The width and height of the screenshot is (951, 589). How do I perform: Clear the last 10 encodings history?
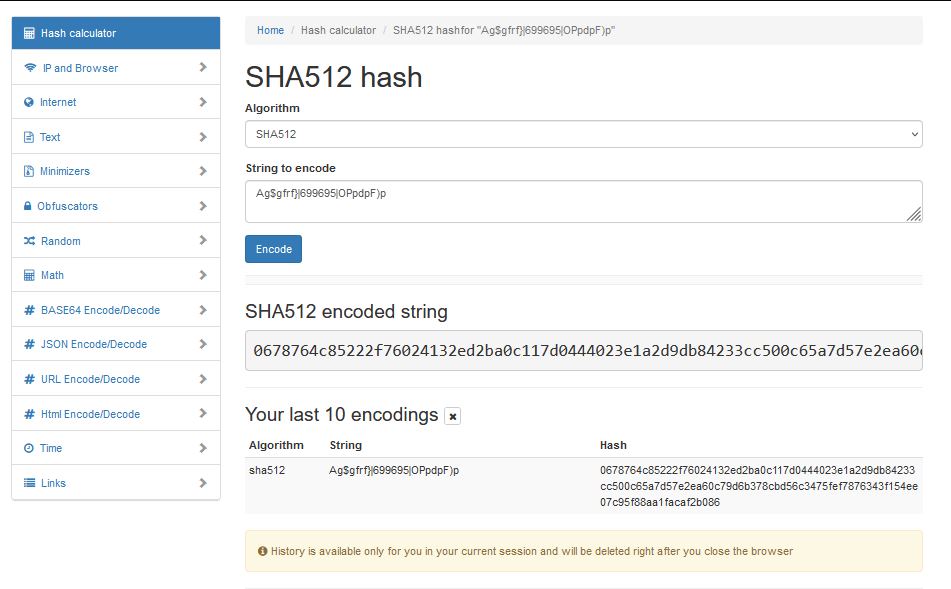pyautogui.click(x=452, y=416)
